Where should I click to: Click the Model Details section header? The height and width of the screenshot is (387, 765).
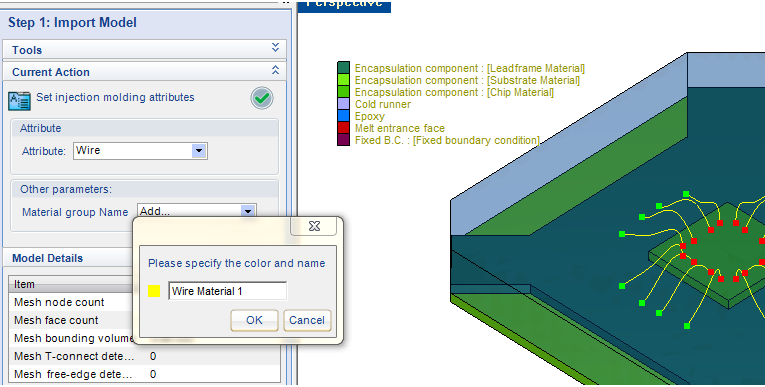coord(68,258)
